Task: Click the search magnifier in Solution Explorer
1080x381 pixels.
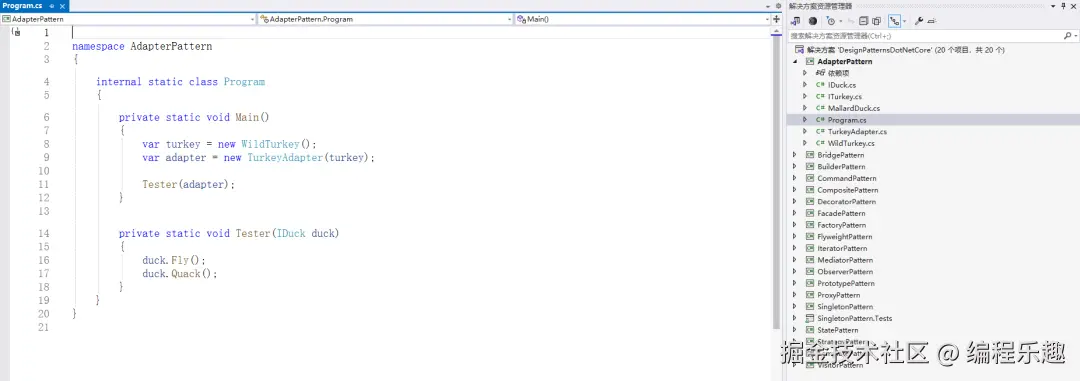Action: pyautogui.click(x=1068, y=35)
